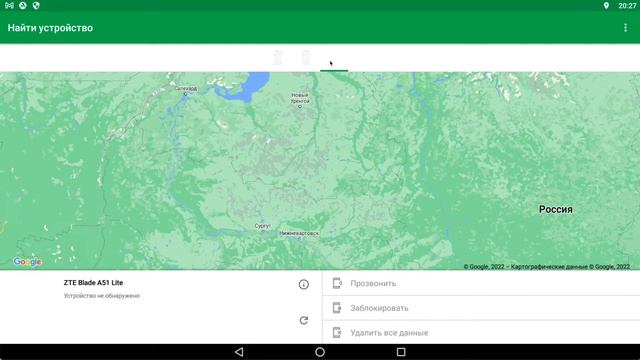Click the Новый Уренгой city label
This screenshot has width=640, height=360.
coord(300,98)
